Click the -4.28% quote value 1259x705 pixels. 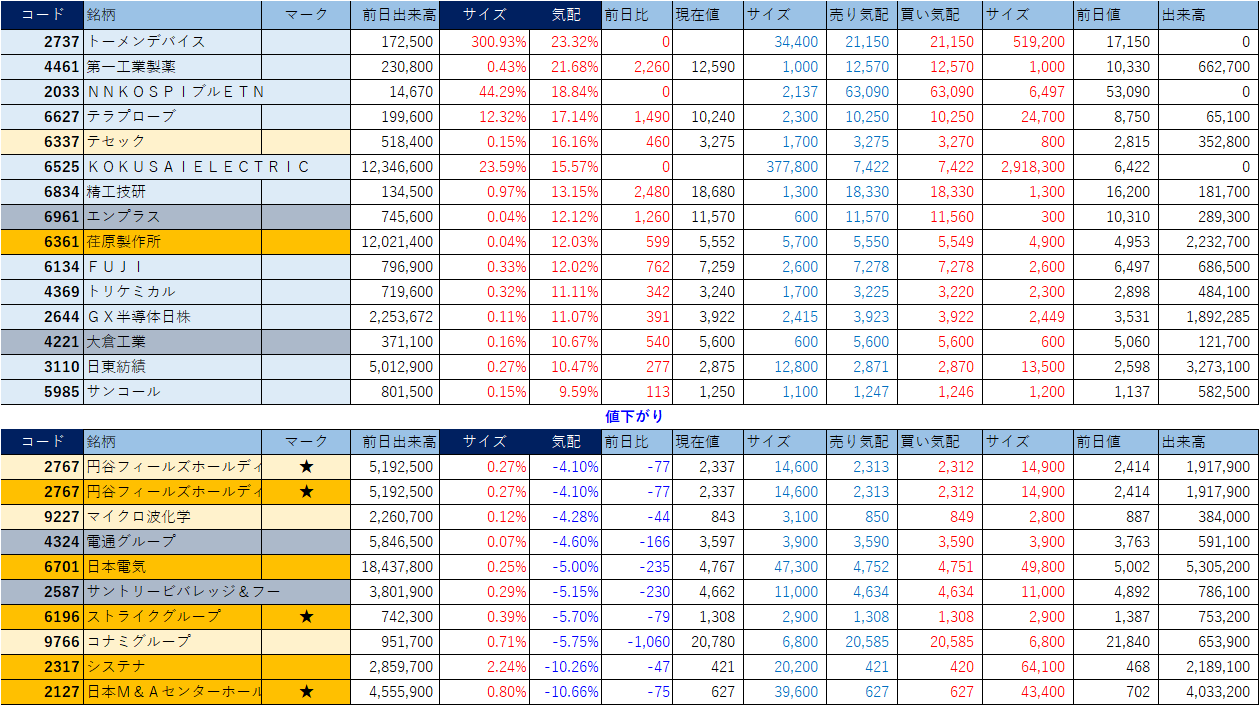tap(574, 516)
